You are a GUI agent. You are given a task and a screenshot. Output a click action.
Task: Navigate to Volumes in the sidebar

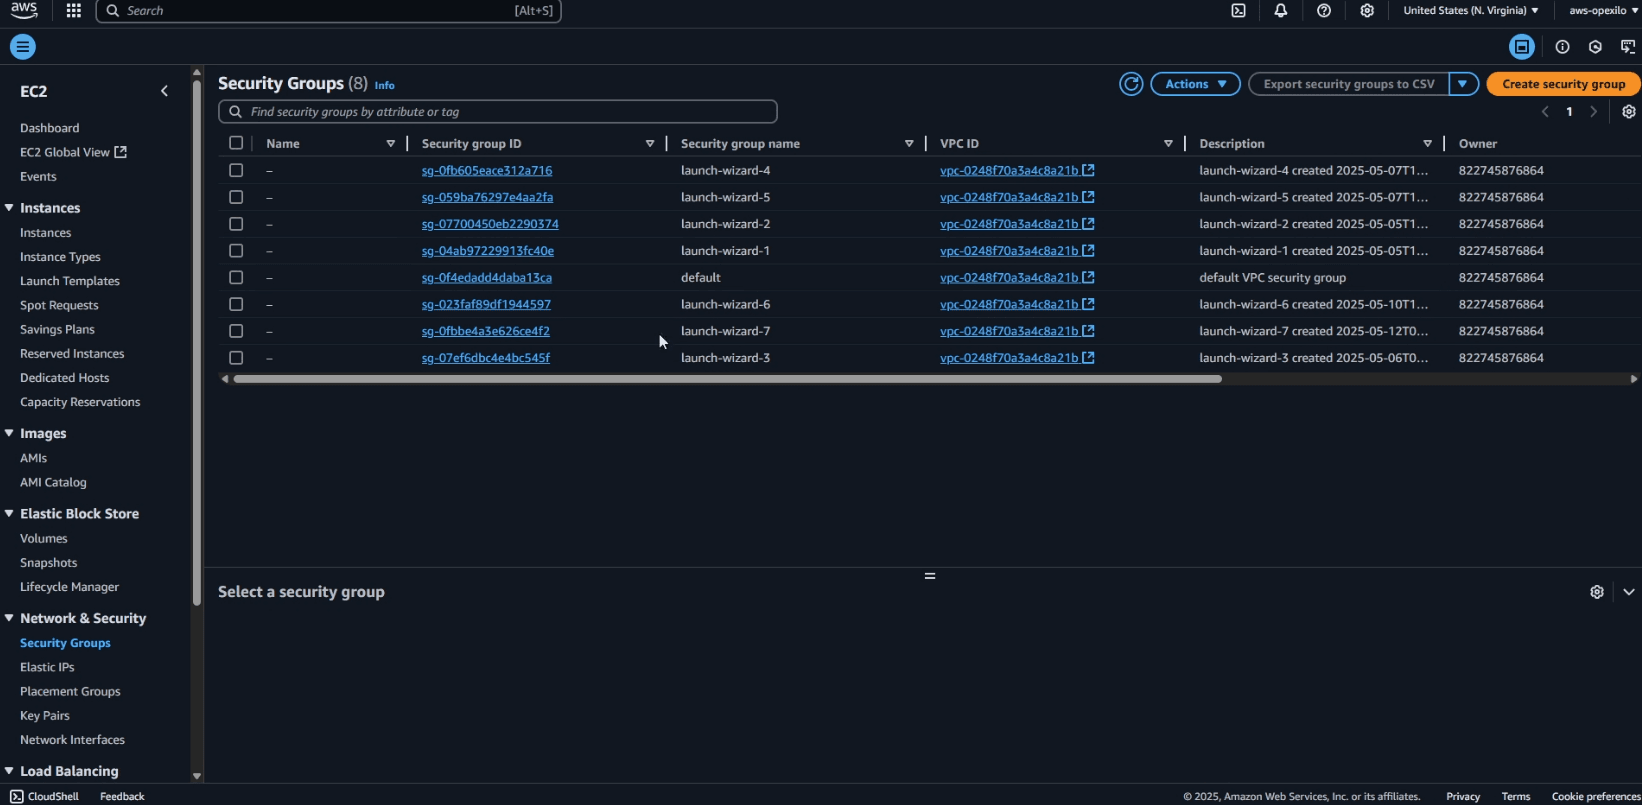pyautogui.click(x=44, y=538)
